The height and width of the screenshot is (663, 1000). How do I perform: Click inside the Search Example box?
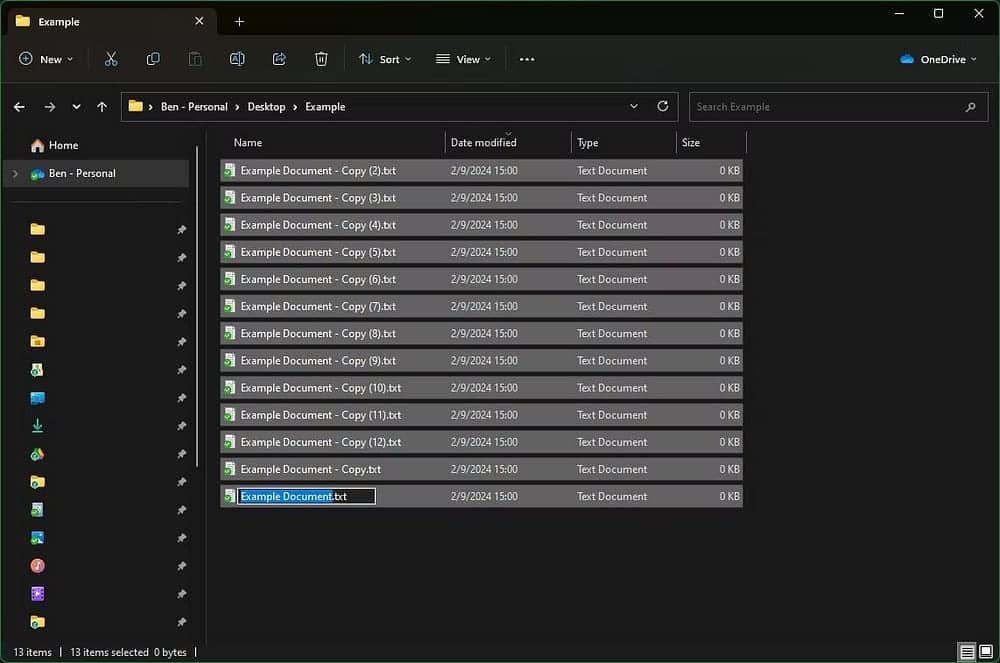click(838, 107)
